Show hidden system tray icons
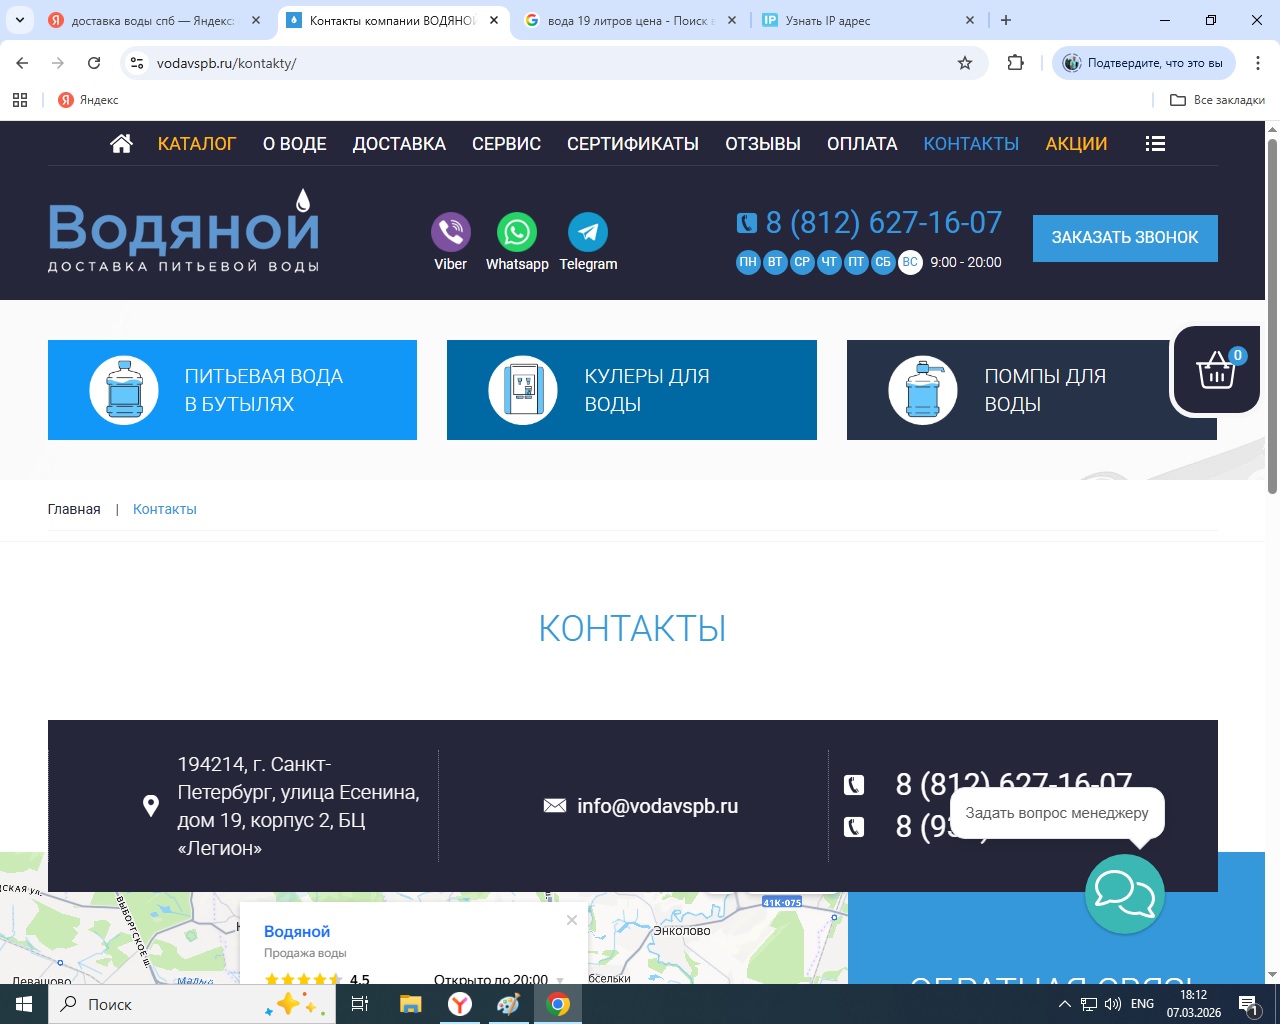1280x1024 pixels. pyautogui.click(x=1065, y=1004)
